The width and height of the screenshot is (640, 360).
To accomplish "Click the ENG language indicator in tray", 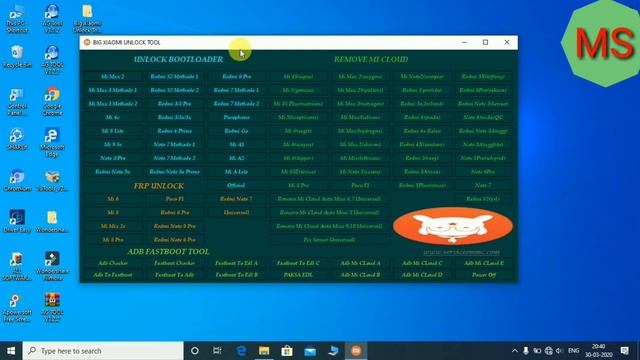I will [573, 351].
